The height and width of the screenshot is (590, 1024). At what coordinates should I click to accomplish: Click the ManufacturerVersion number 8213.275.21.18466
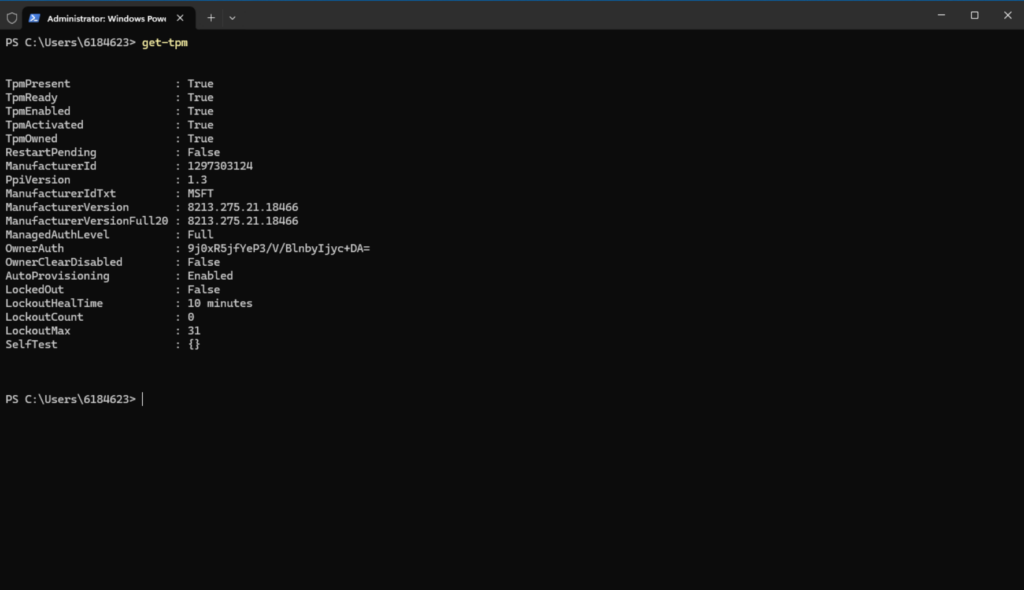[242, 206]
